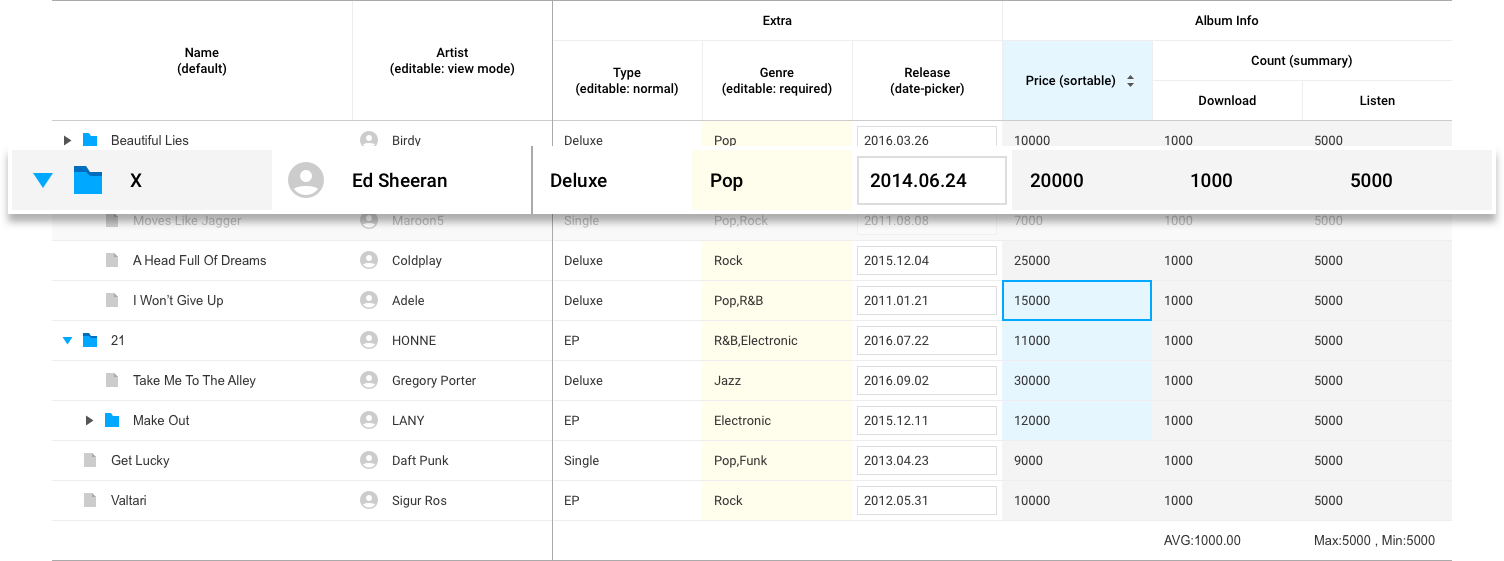Click the avatar icon beside Coldplay

click(x=369, y=260)
